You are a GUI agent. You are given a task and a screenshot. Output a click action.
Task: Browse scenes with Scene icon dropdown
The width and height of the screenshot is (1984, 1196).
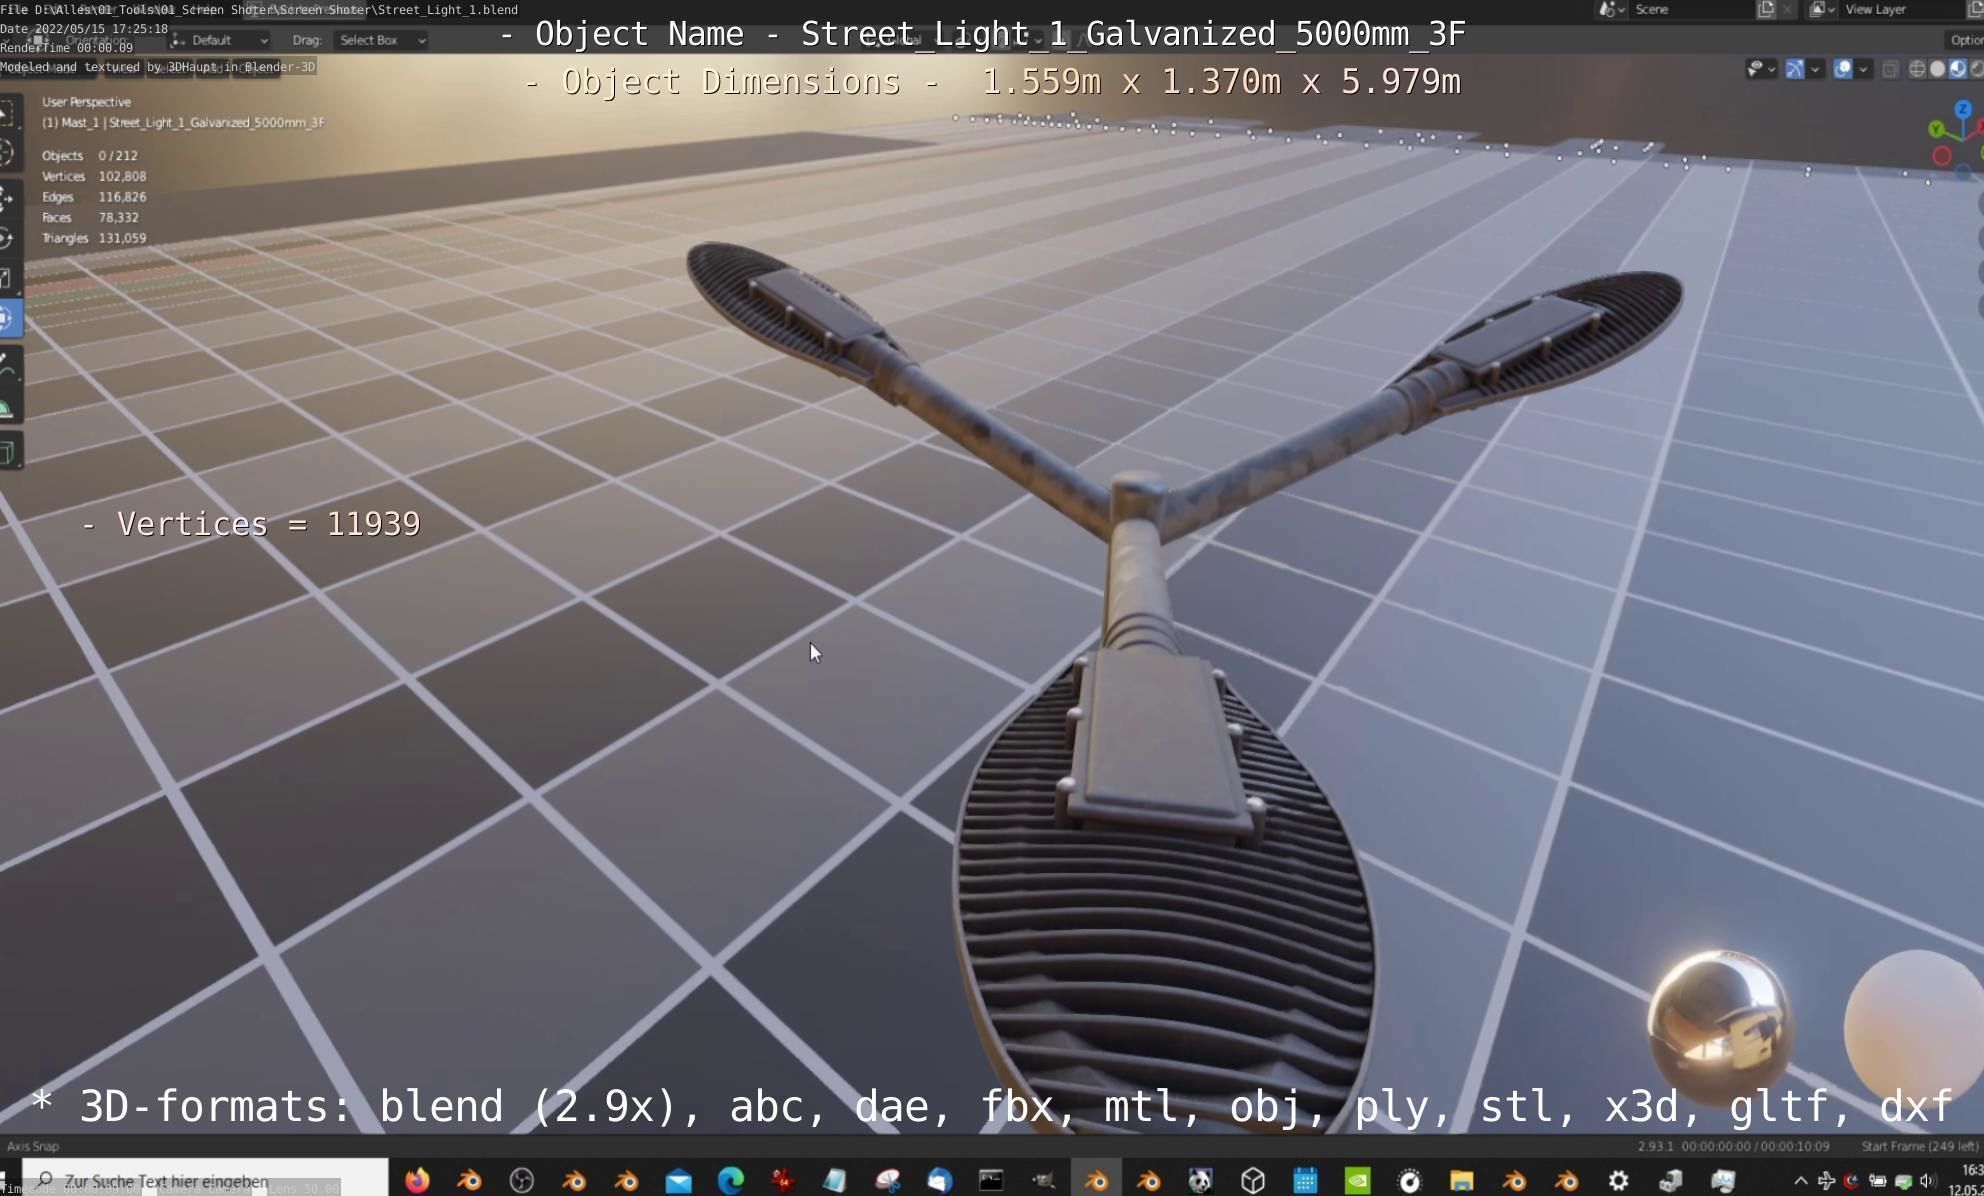click(x=1610, y=9)
